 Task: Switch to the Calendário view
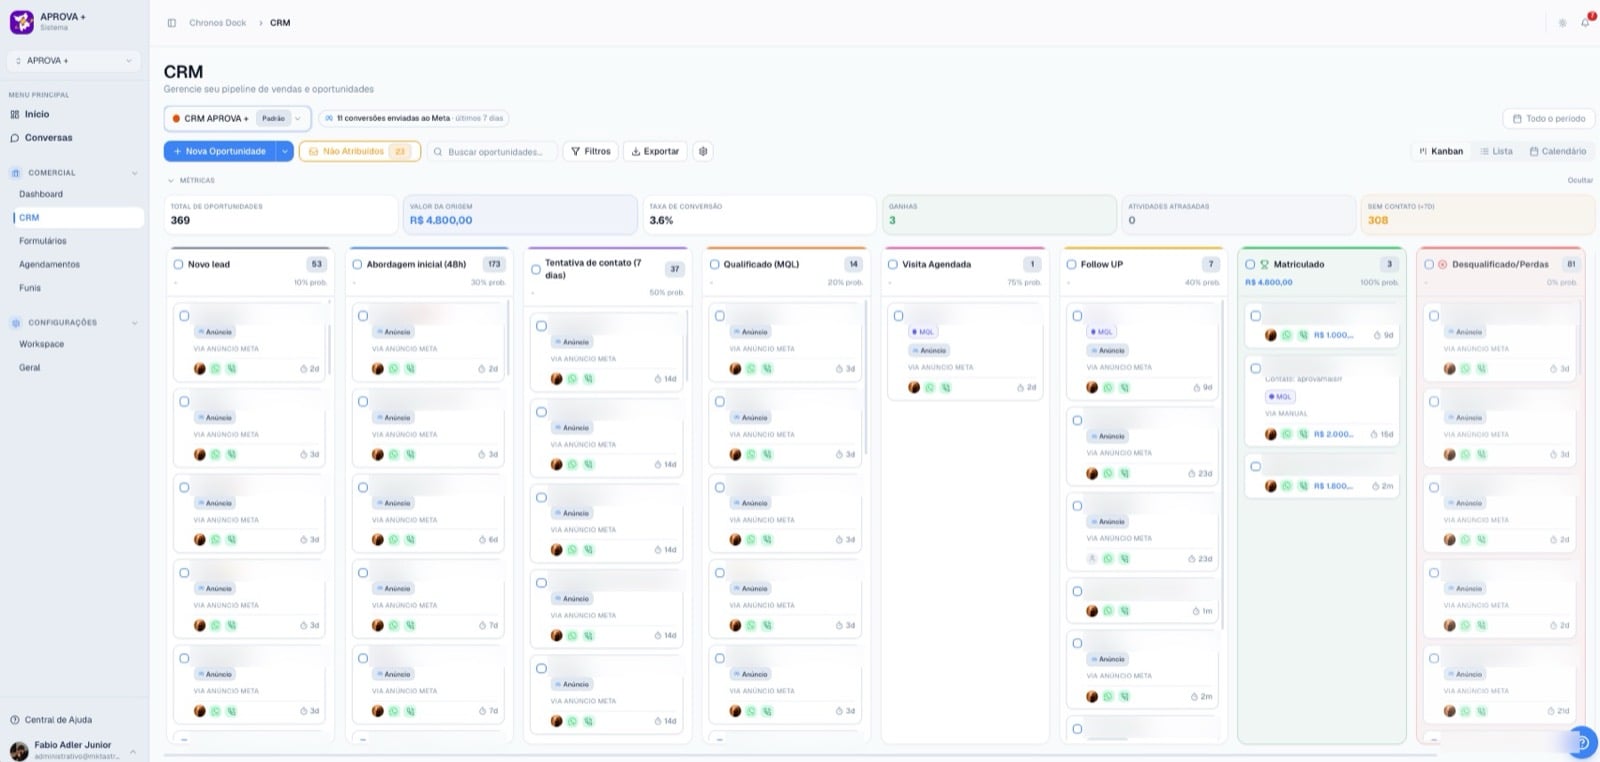(x=1557, y=151)
